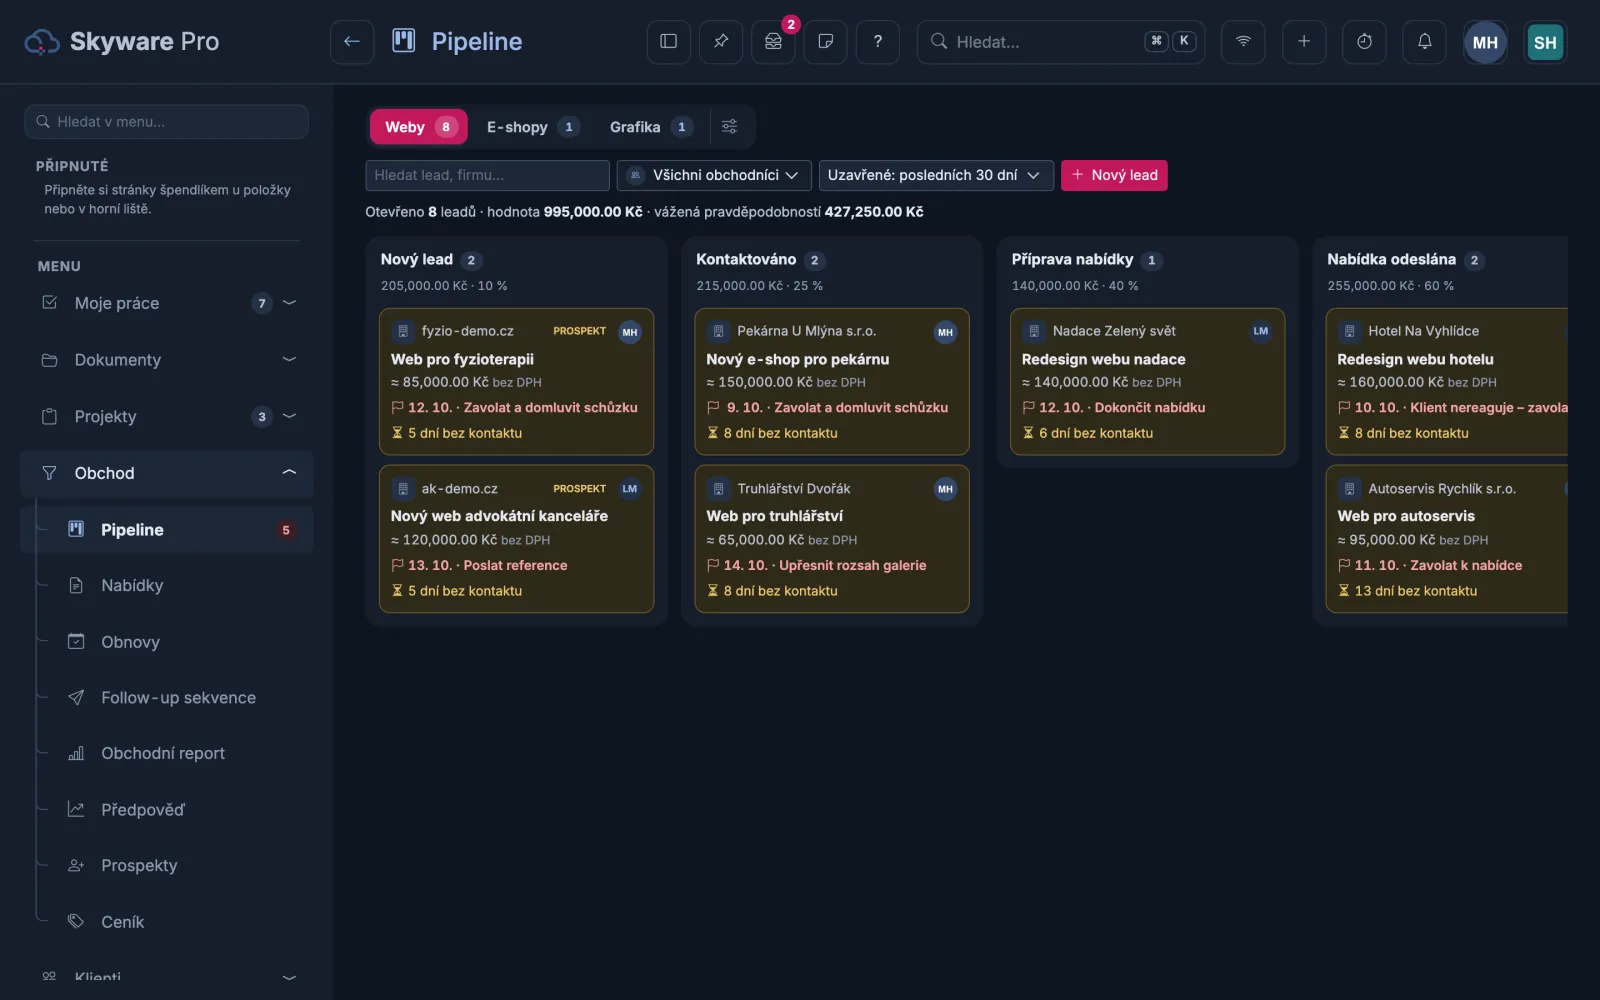This screenshot has height=1000, width=1600.
Task: Open the sticky note icon
Action: tap(826, 42)
